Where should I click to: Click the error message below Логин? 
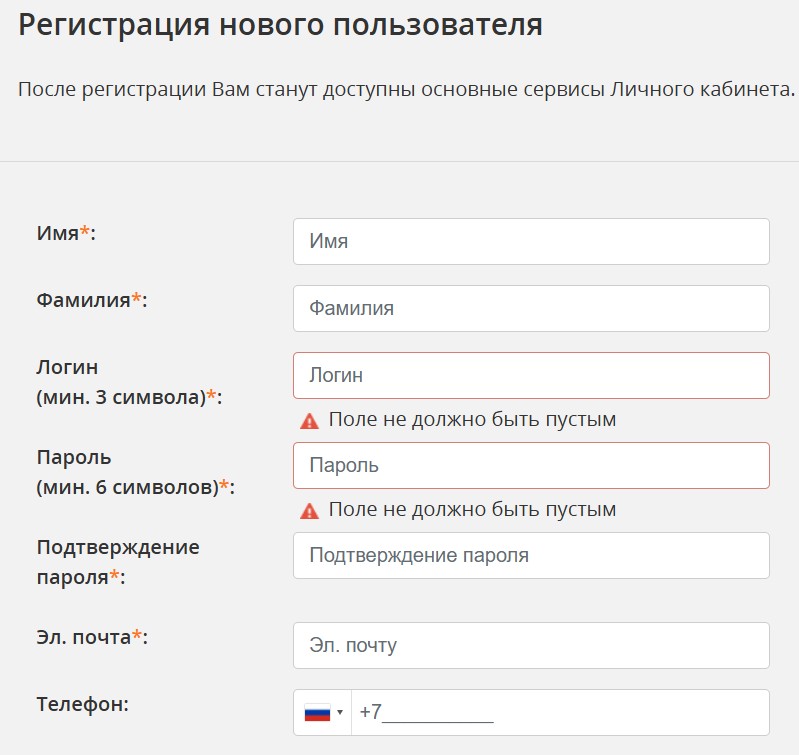(472, 420)
